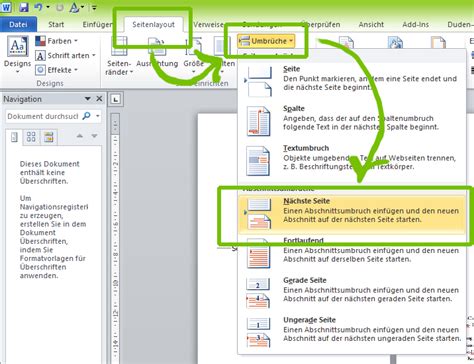Click the Ausrichtung orientation button
Viewport: 474px width, 364px height.
(157, 53)
